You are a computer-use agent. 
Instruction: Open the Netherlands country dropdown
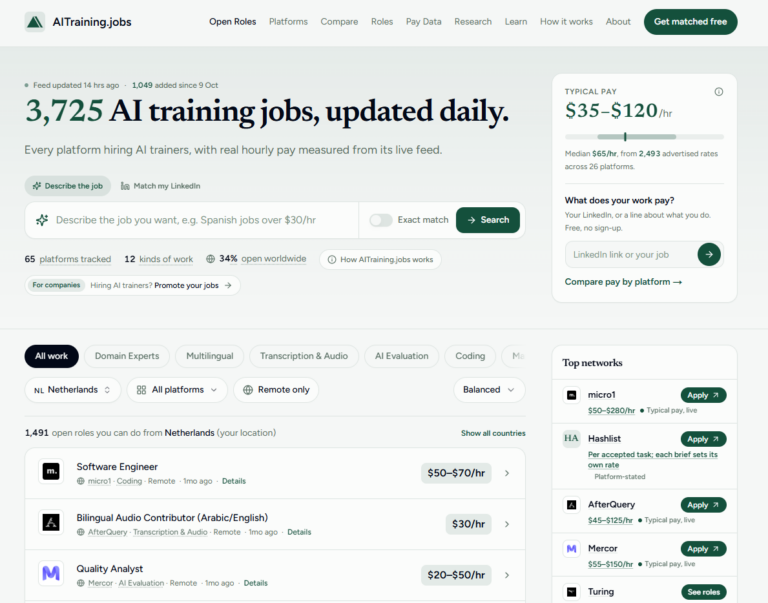pyautogui.click(x=72, y=390)
